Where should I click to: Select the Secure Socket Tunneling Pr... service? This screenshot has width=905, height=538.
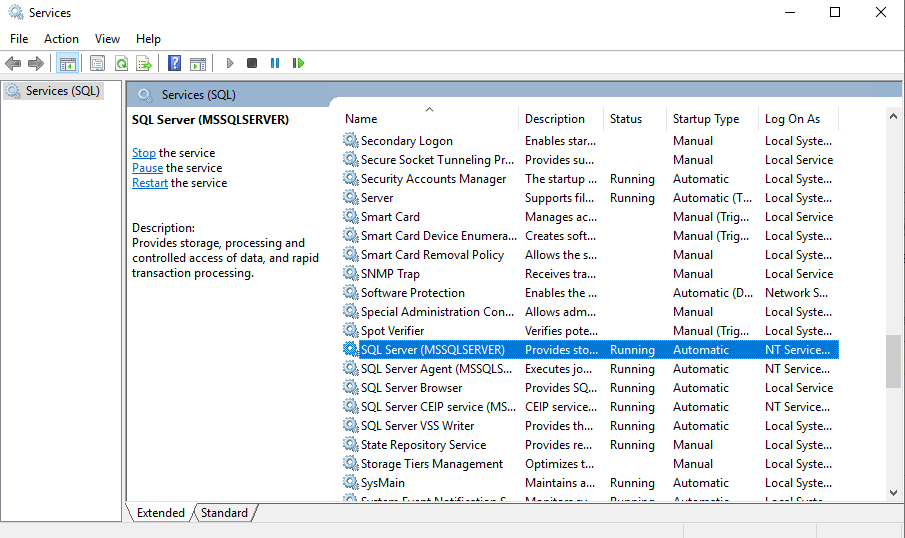tap(437, 159)
